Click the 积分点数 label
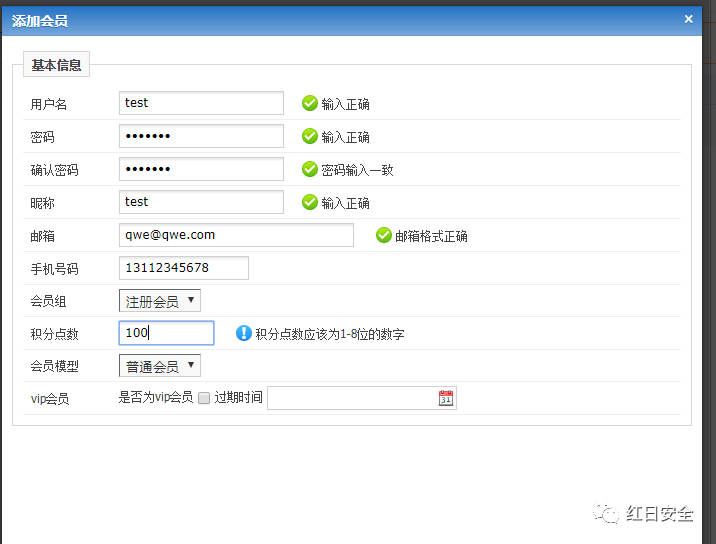The height and width of the screenshot is (544, 716). click(x=54, y=334)
